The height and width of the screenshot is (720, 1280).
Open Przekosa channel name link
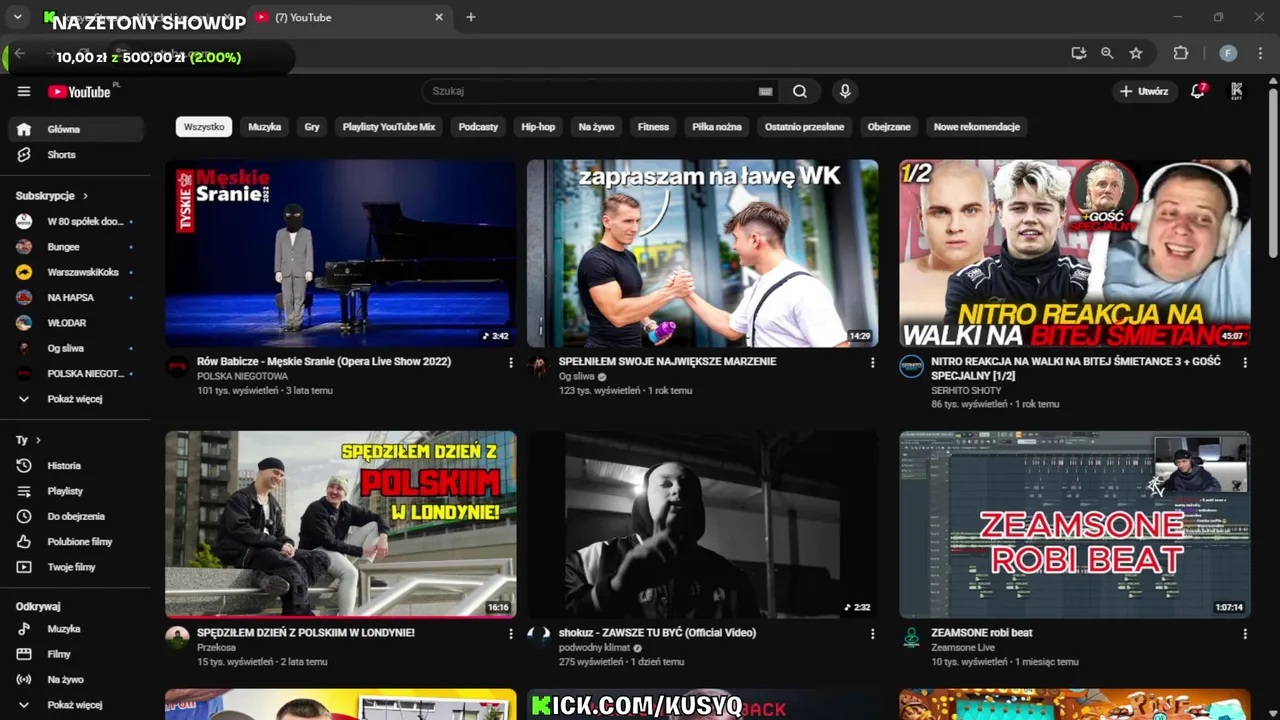[216, 648]
